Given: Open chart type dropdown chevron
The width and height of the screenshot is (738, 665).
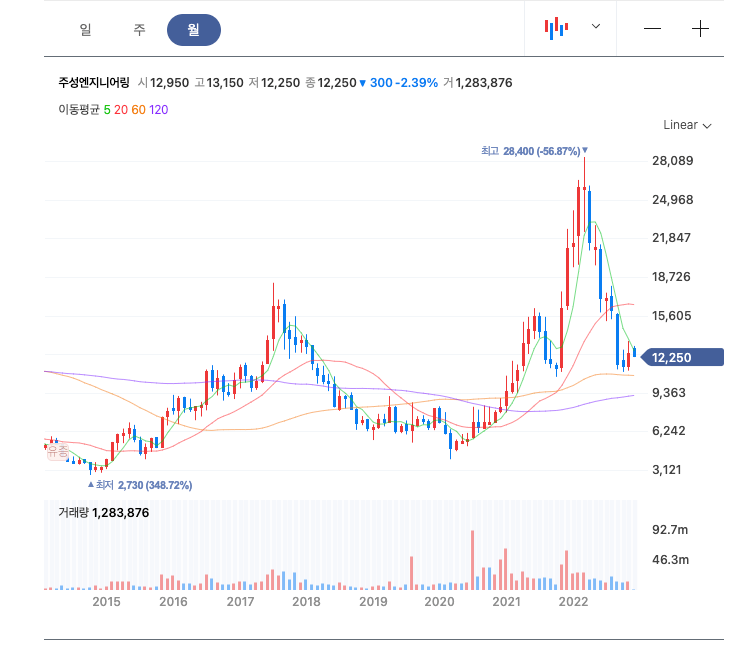Looking at the screenshot, I should click(x=596, y=26).
